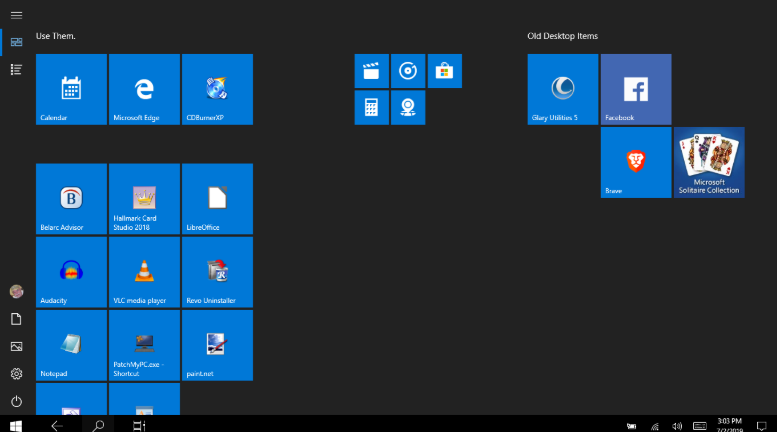
Task: Select 'Old Desktop Items' group title
Action: [x=562, y=36]
